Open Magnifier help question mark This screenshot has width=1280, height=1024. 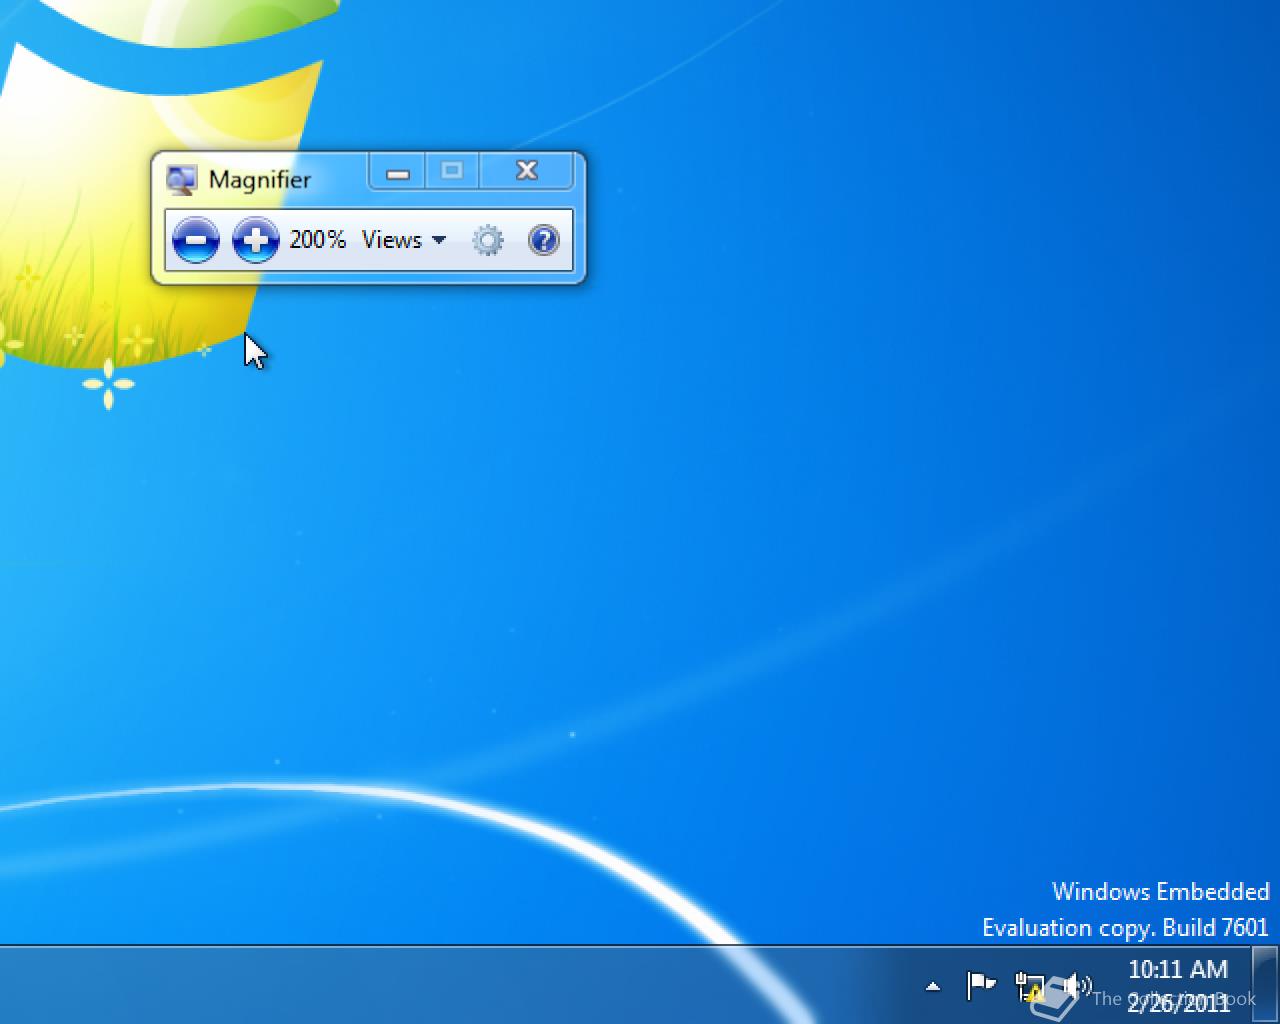tap(543, 240)
